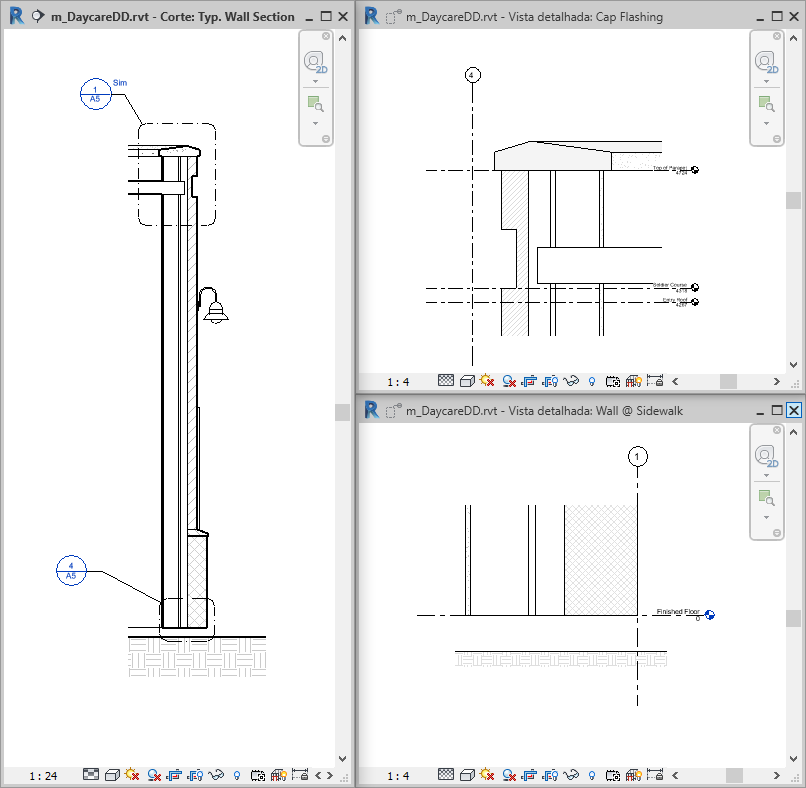Image resolution: width=806 pixels, height=788 pixels.
Task: Select callout head 1/A5 in wall section
Action: click(96, 94)
